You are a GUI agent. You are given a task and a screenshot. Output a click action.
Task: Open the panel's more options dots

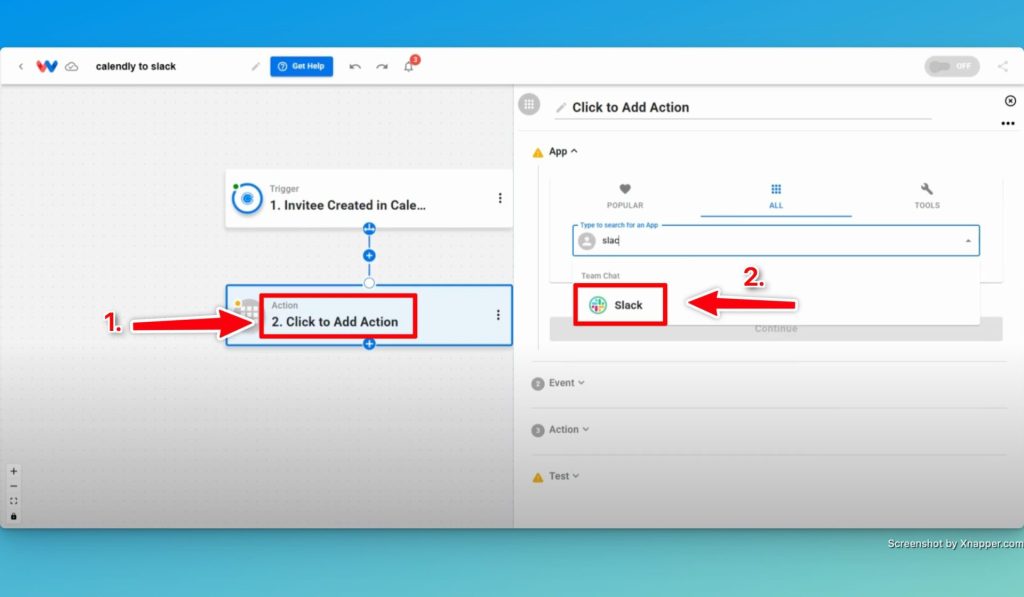point(1008,123)
